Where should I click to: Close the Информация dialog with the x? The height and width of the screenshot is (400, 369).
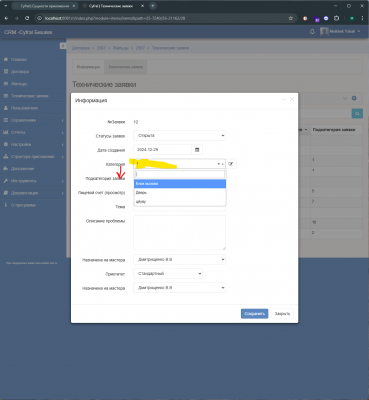click(x=292, y=99)
